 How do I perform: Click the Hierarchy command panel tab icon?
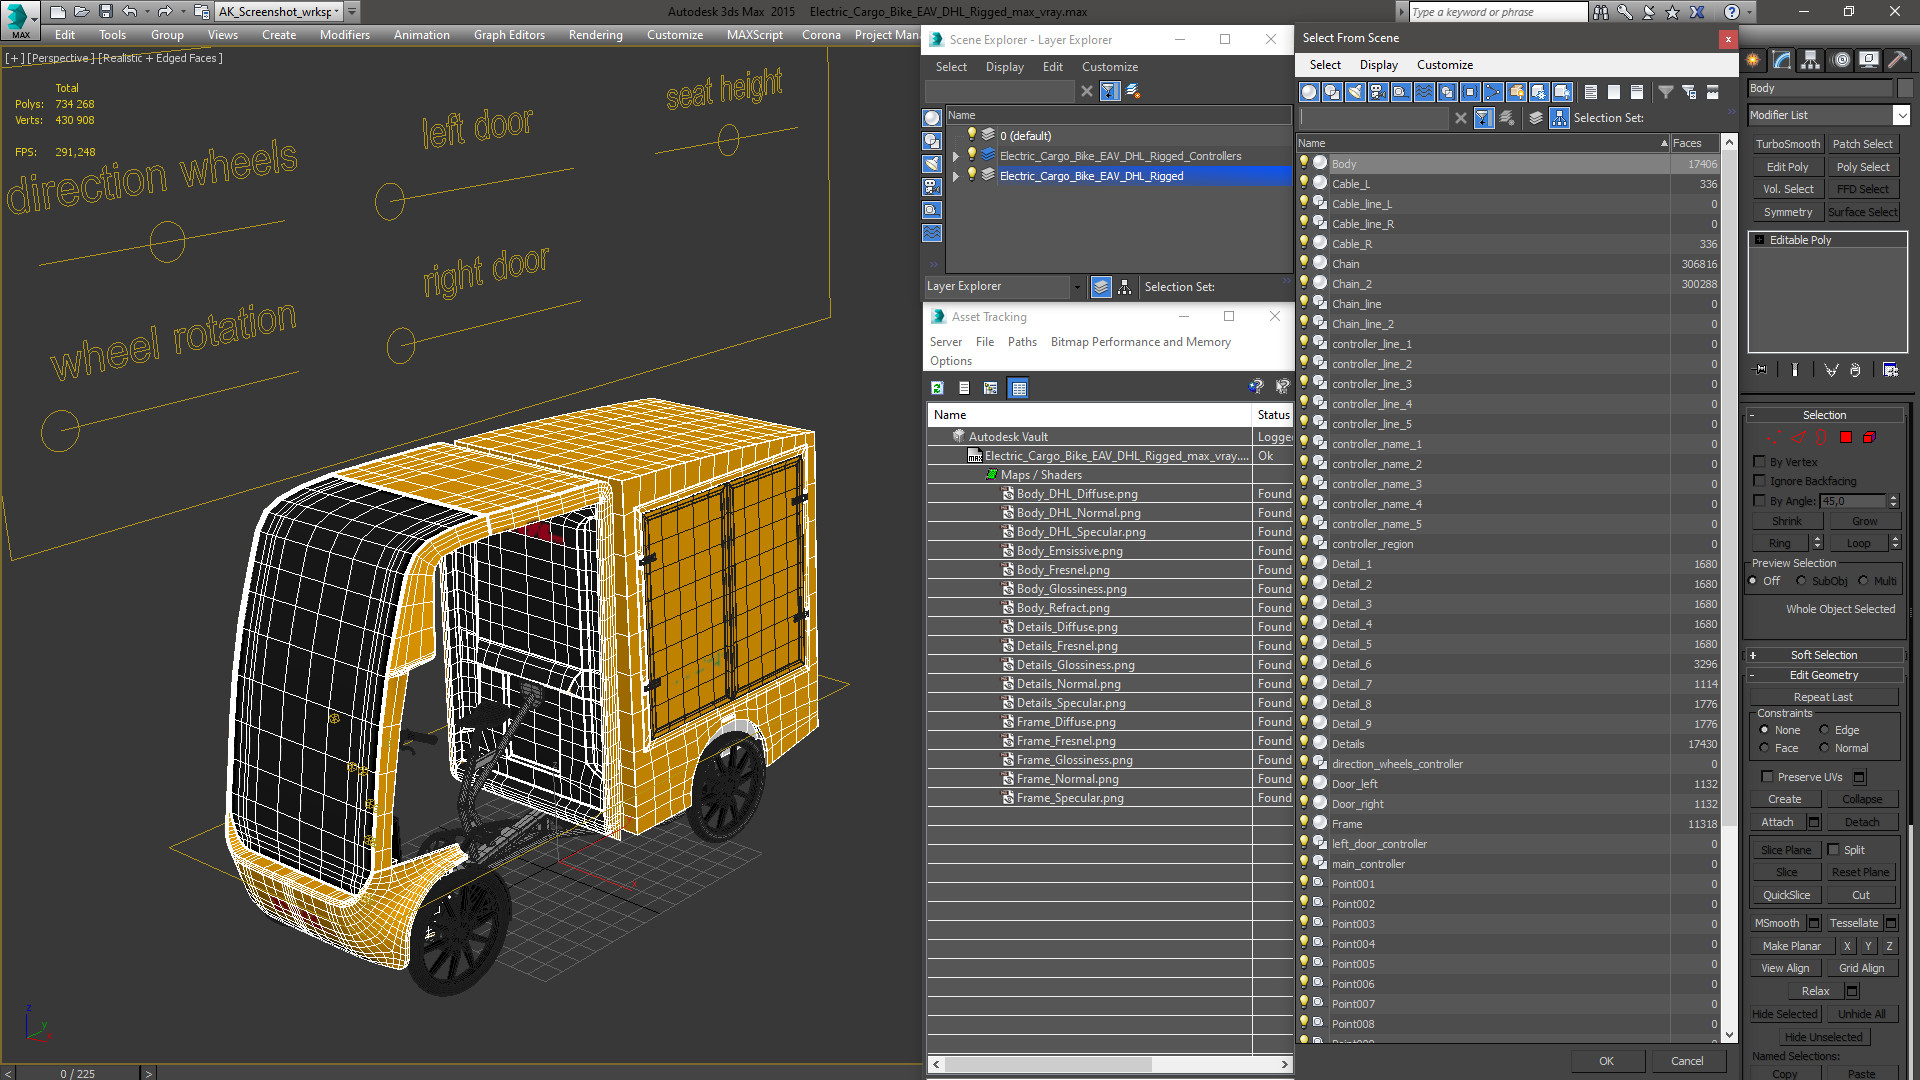pyautogui.click(x=1811, y=60)
